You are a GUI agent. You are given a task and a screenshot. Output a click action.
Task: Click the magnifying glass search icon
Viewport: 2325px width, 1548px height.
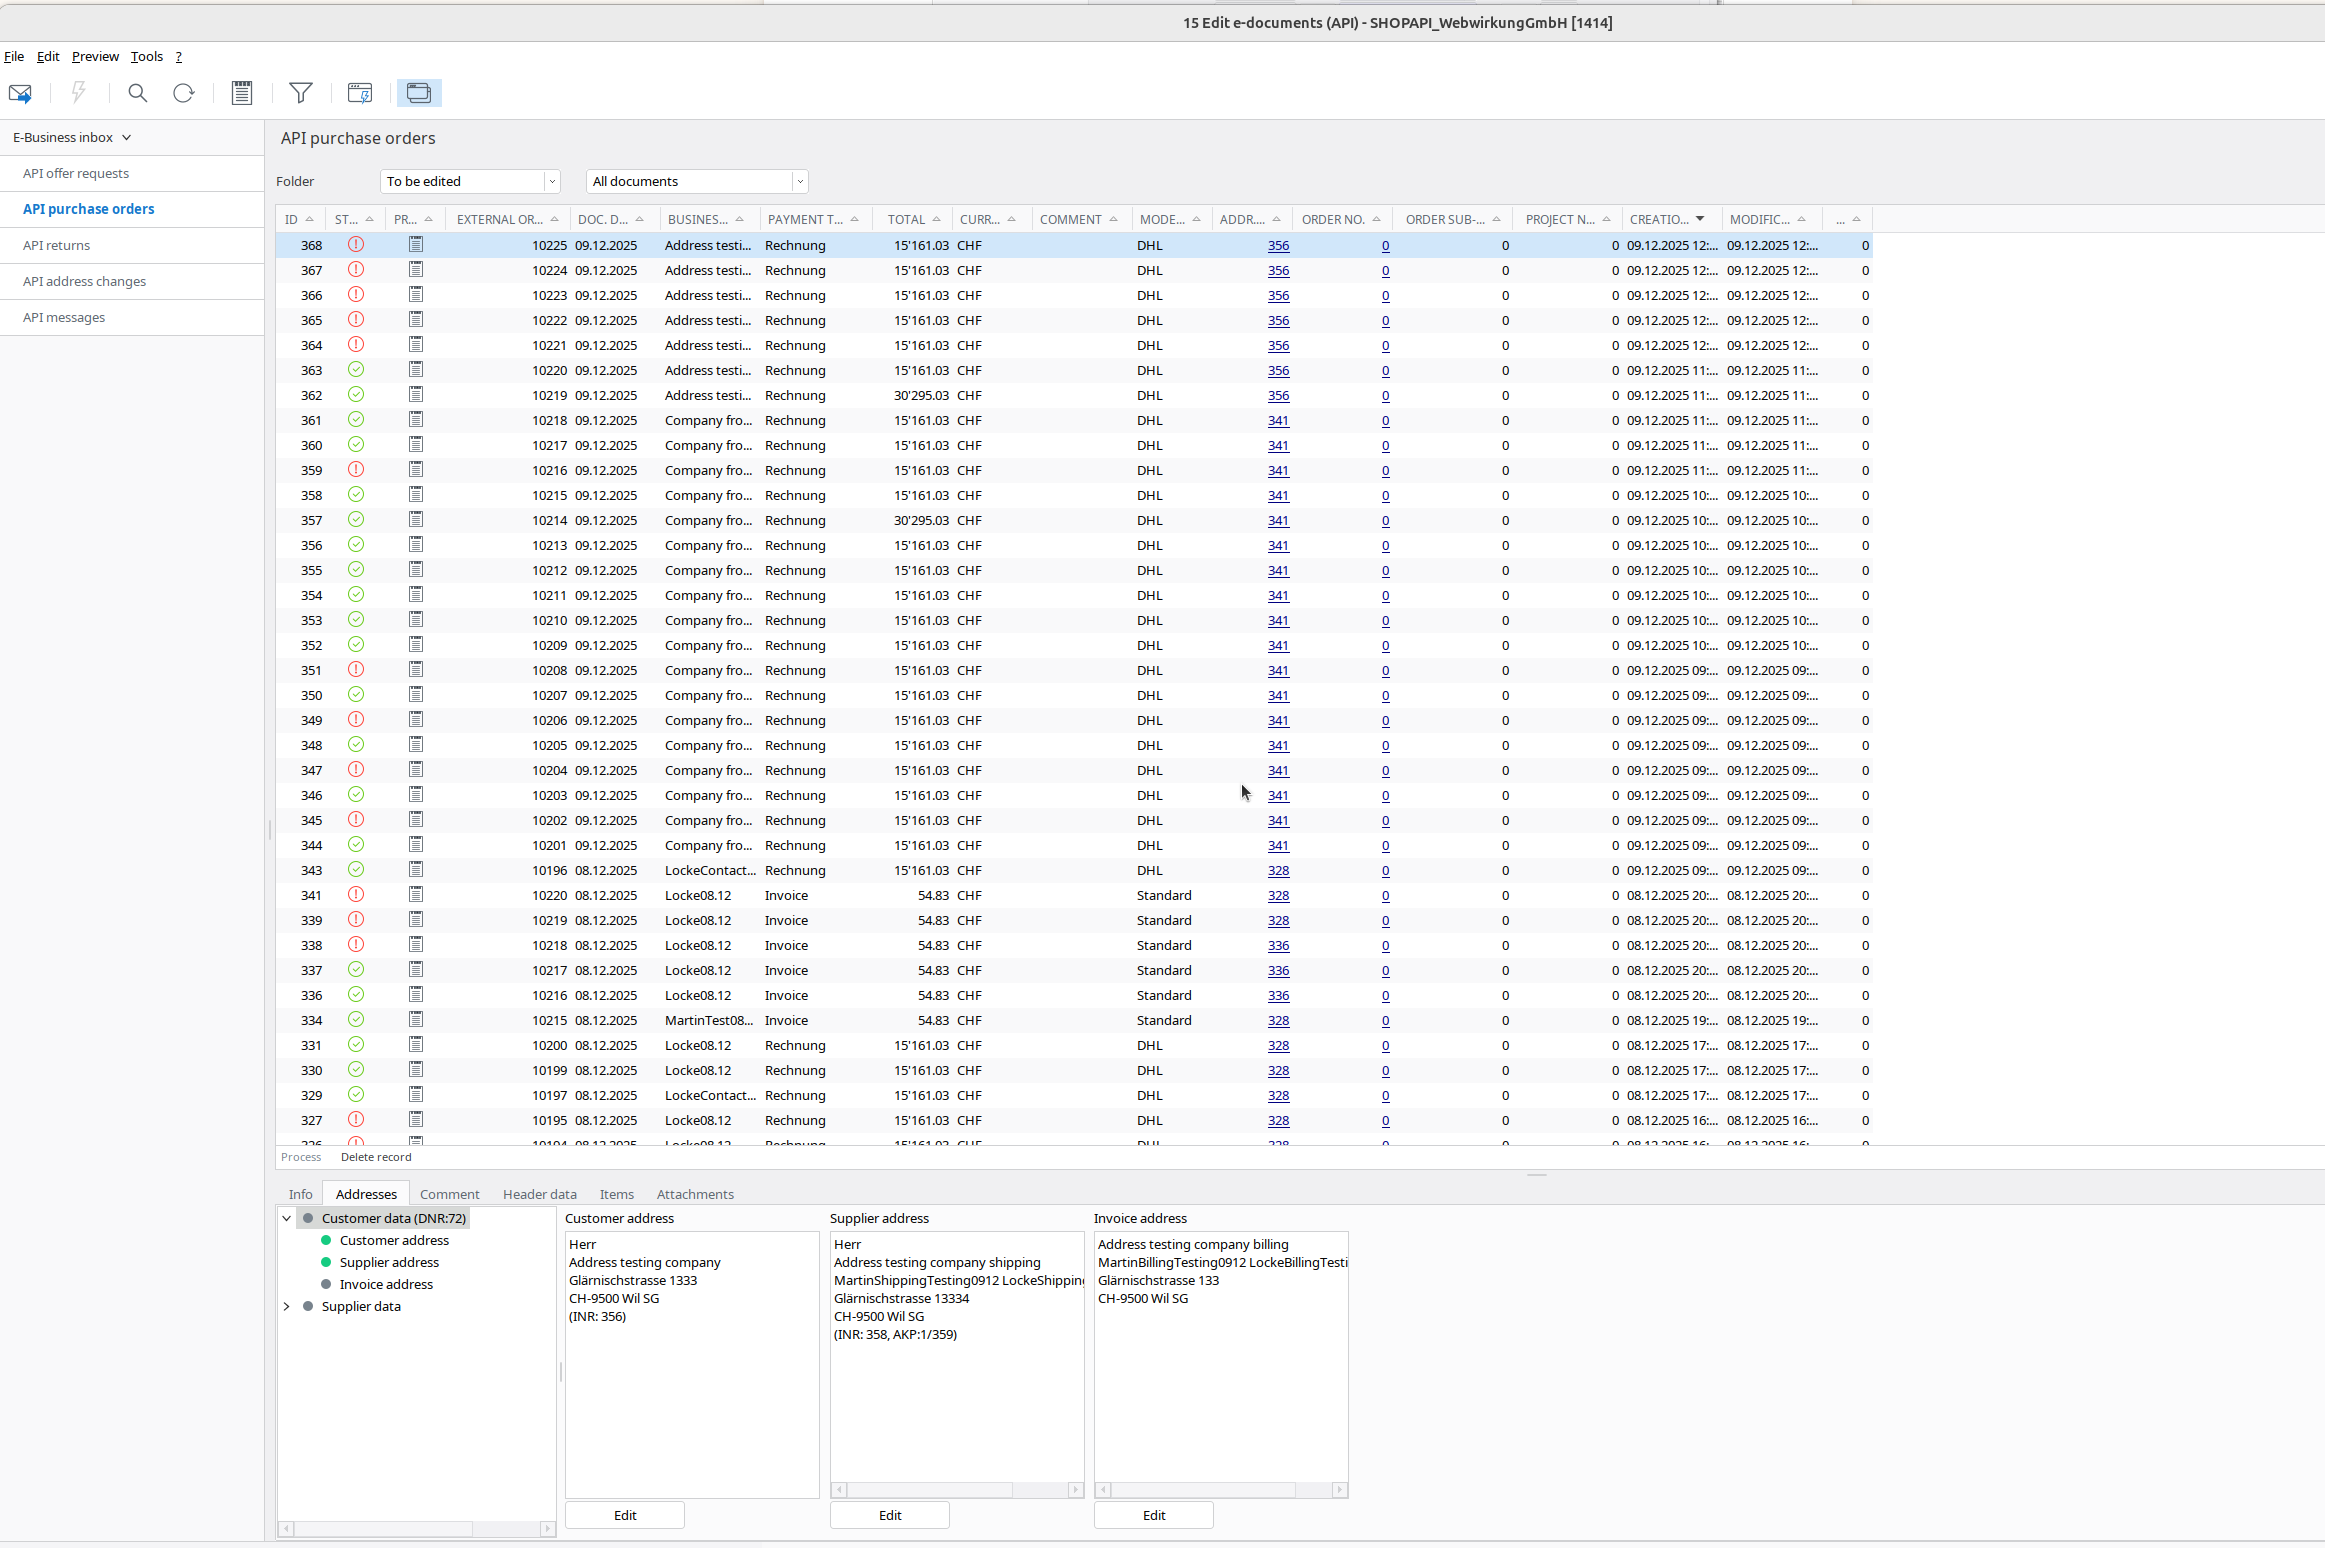pos(137,93)
